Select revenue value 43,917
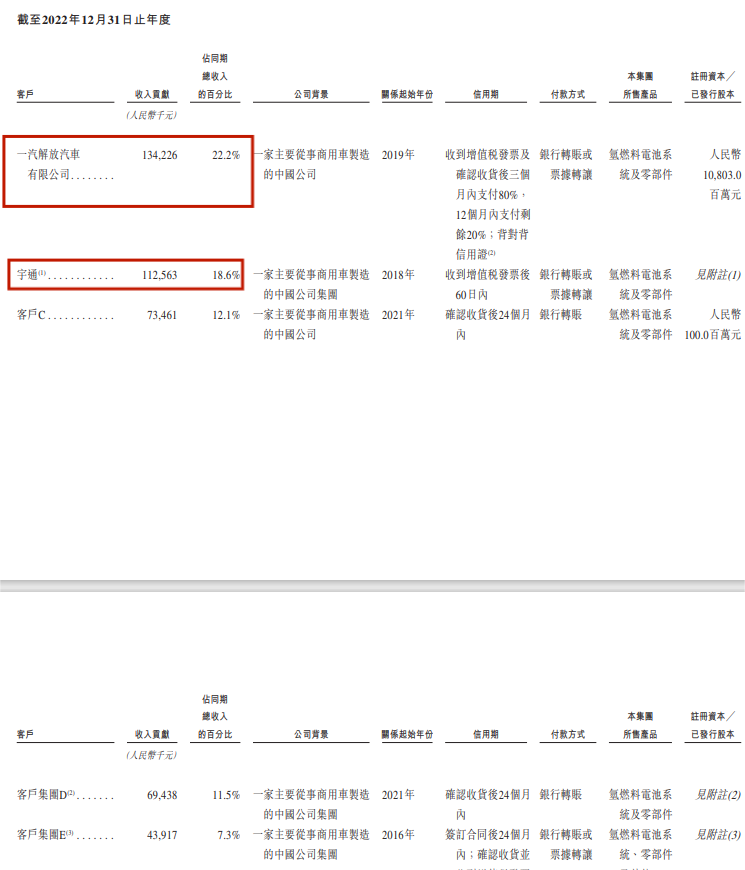The image size is (745, 870). click(x=162, y=835)
